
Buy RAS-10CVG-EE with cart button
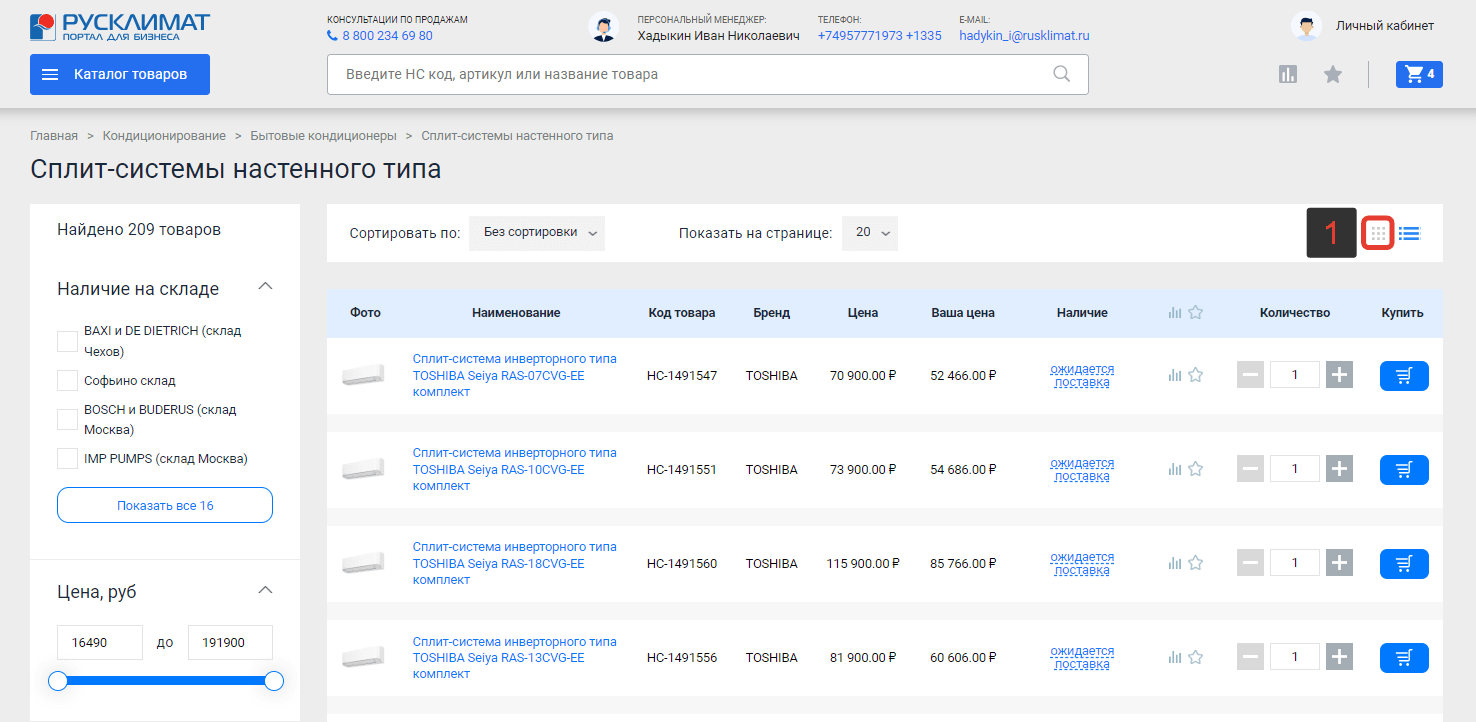[x=1404, y=469]
